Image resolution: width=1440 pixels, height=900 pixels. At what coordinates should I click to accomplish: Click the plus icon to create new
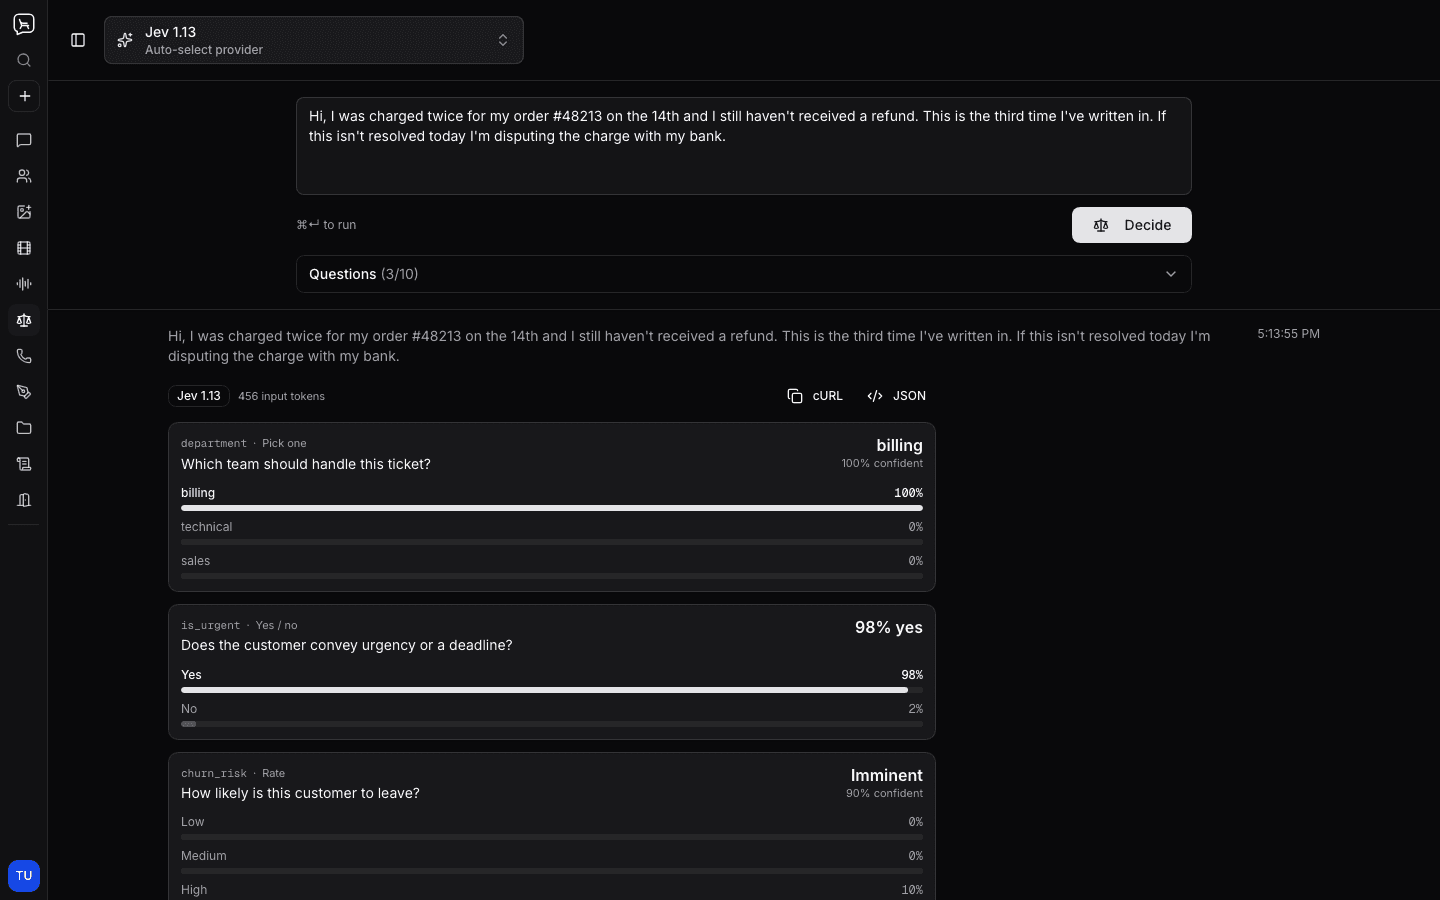(x=24, y=96)
